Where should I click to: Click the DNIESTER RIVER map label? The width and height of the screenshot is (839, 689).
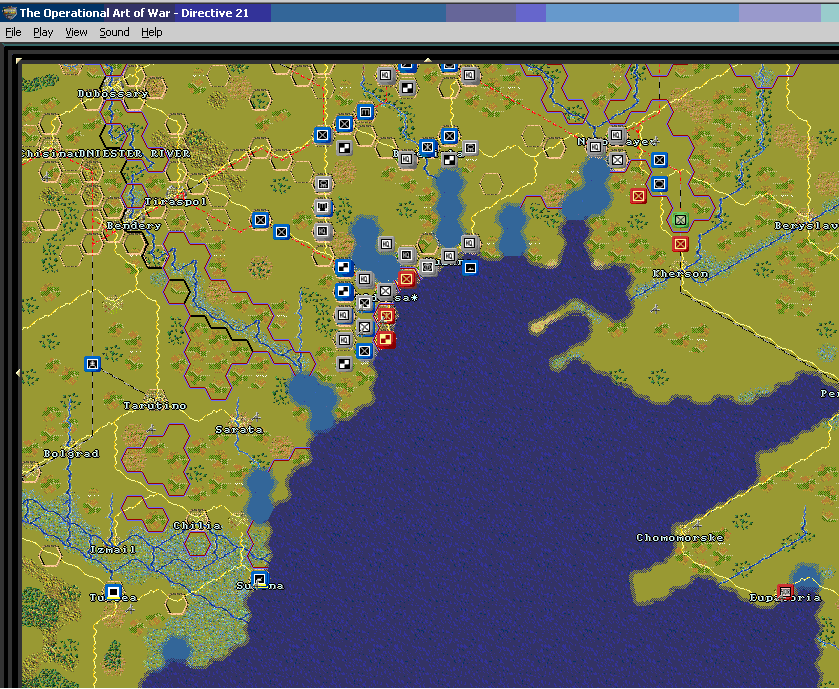point(134,154)
